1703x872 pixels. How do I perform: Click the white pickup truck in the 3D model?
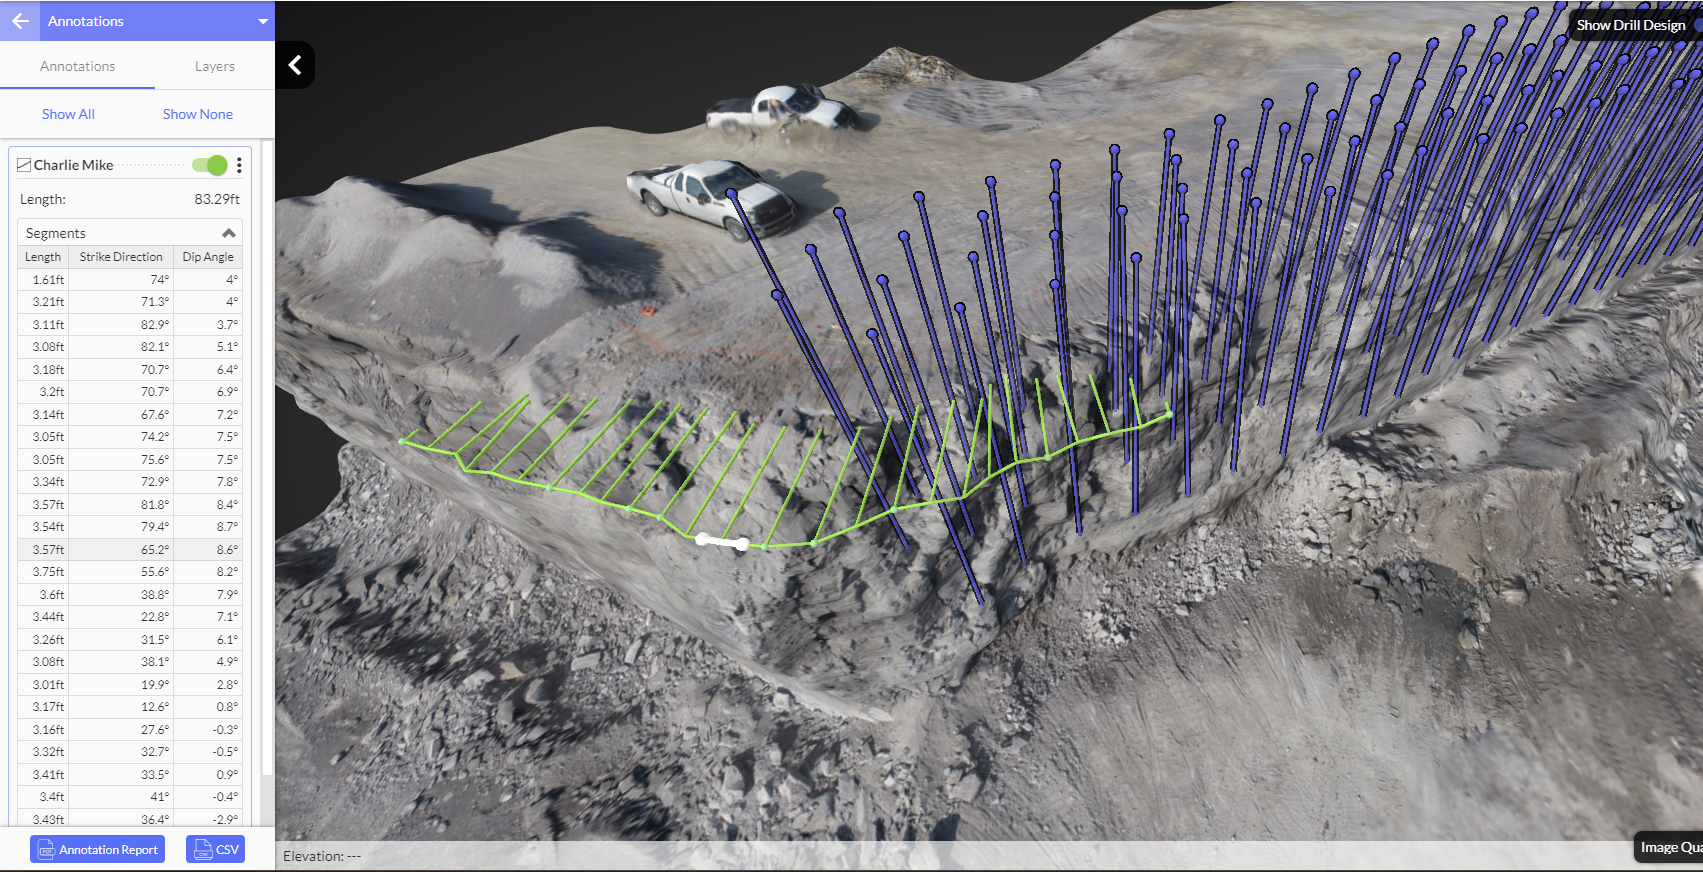(712, 195)
